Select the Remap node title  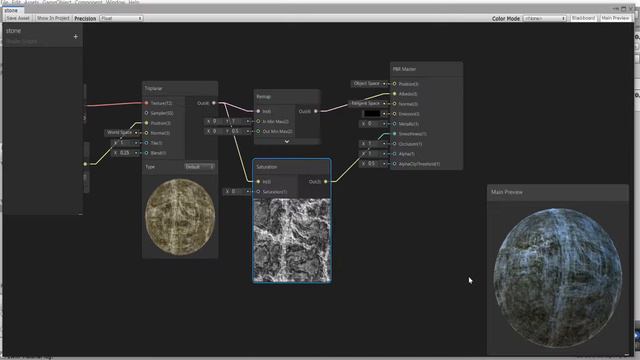click(x=264, y=97)
